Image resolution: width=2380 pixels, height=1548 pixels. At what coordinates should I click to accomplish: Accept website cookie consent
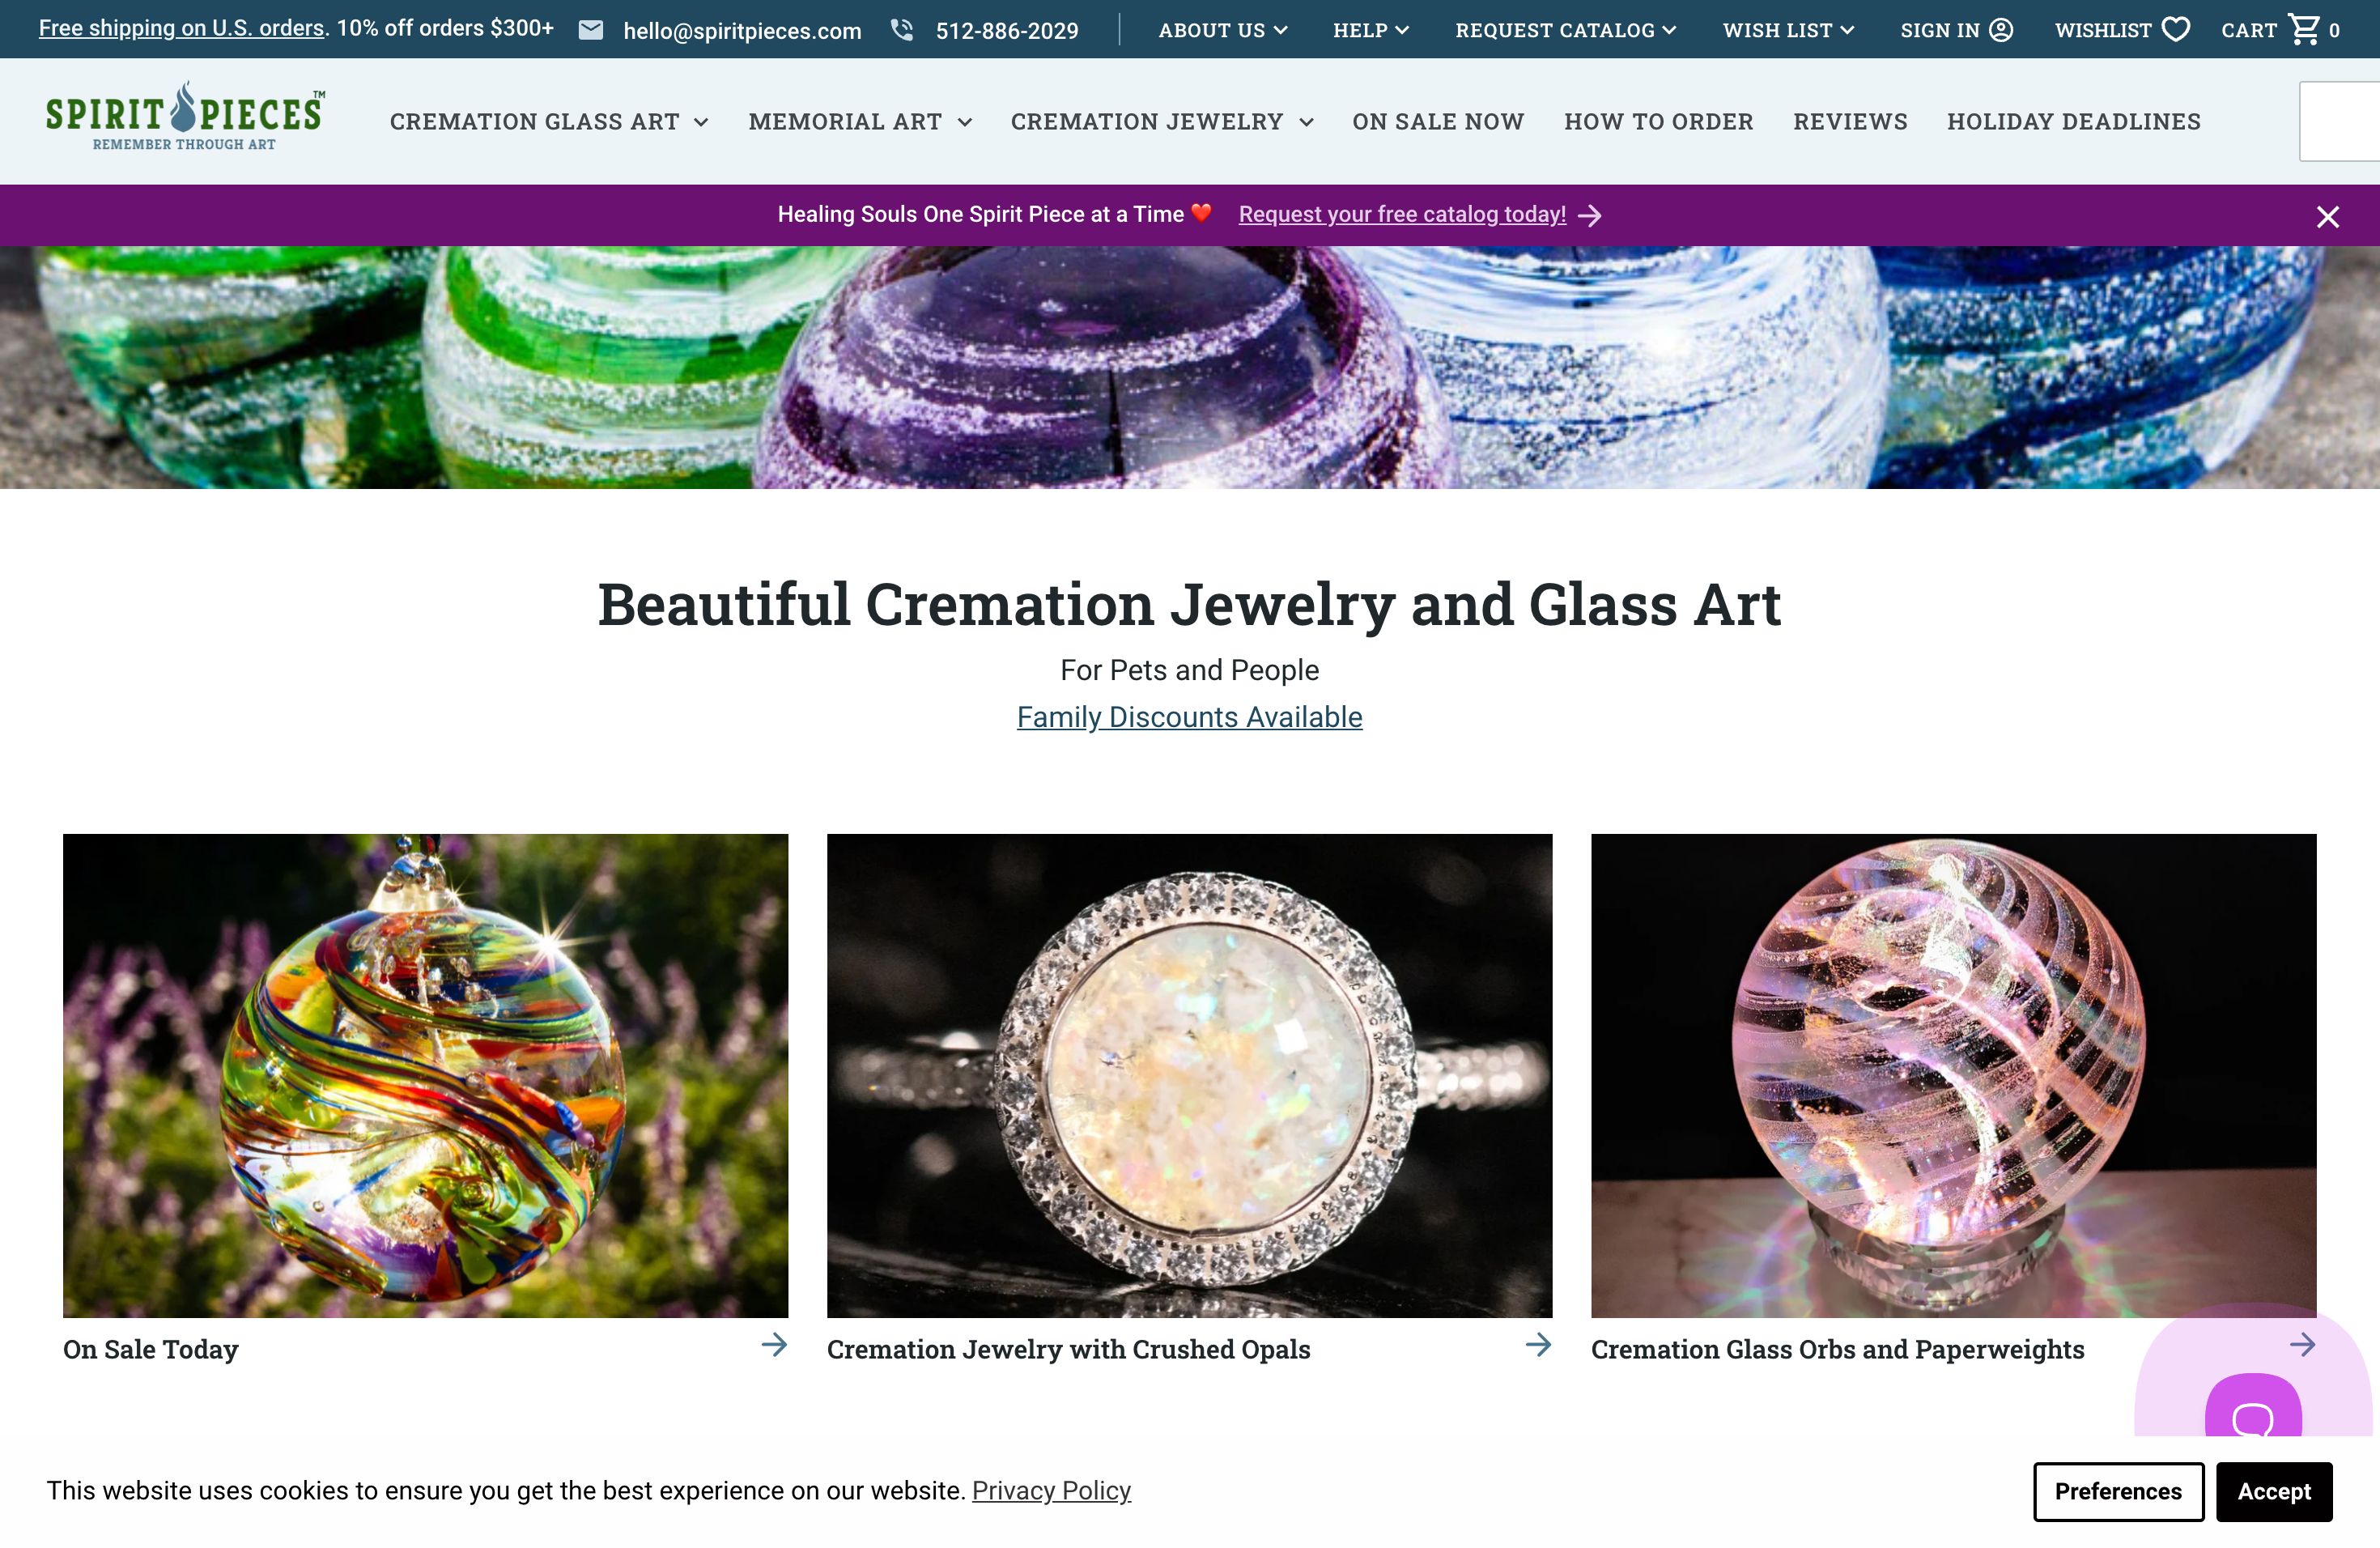pos(2274,1491)
